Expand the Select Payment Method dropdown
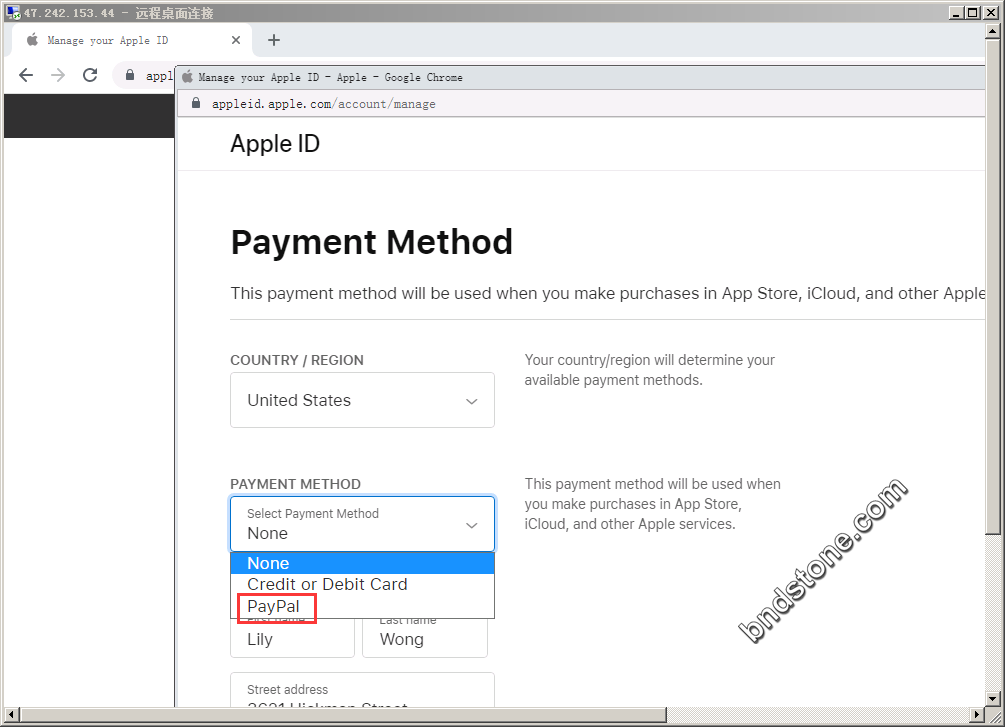The width and height of the screenshot is (1005, 727). click(362, 523)
